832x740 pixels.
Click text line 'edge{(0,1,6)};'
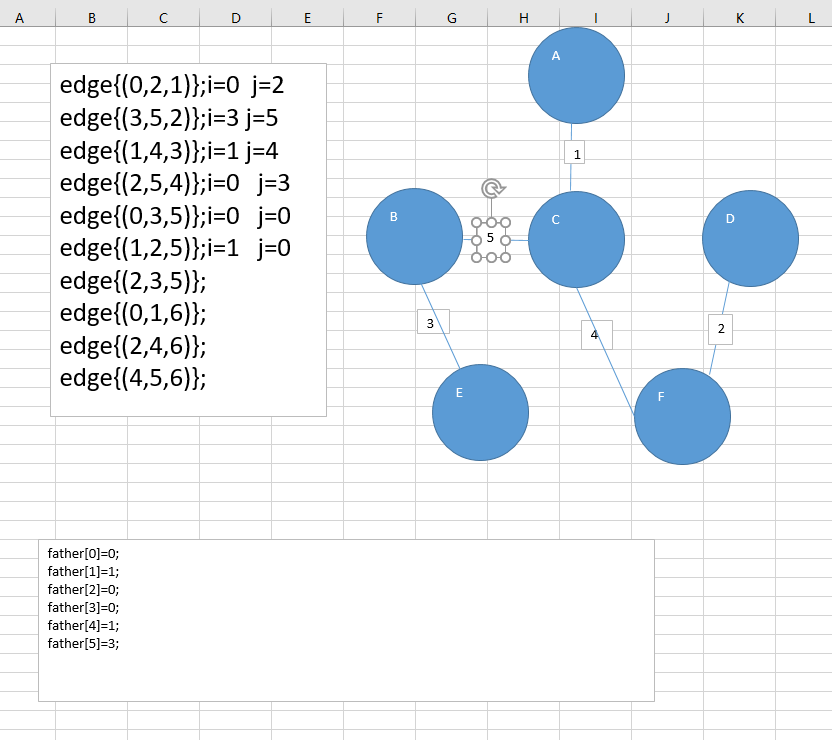133,313
